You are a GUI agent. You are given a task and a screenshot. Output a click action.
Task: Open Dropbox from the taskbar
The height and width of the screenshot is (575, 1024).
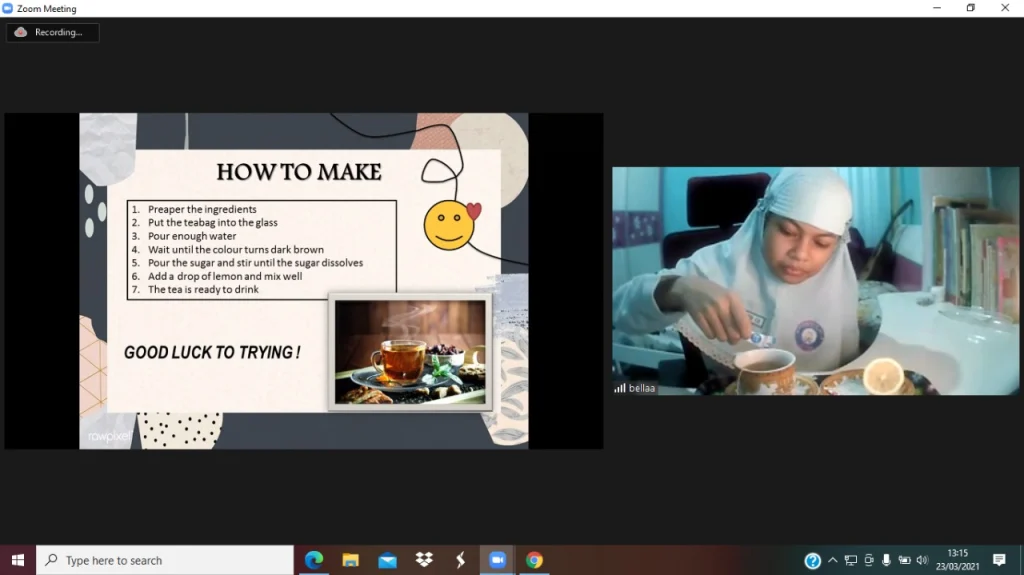coord(424,560)
